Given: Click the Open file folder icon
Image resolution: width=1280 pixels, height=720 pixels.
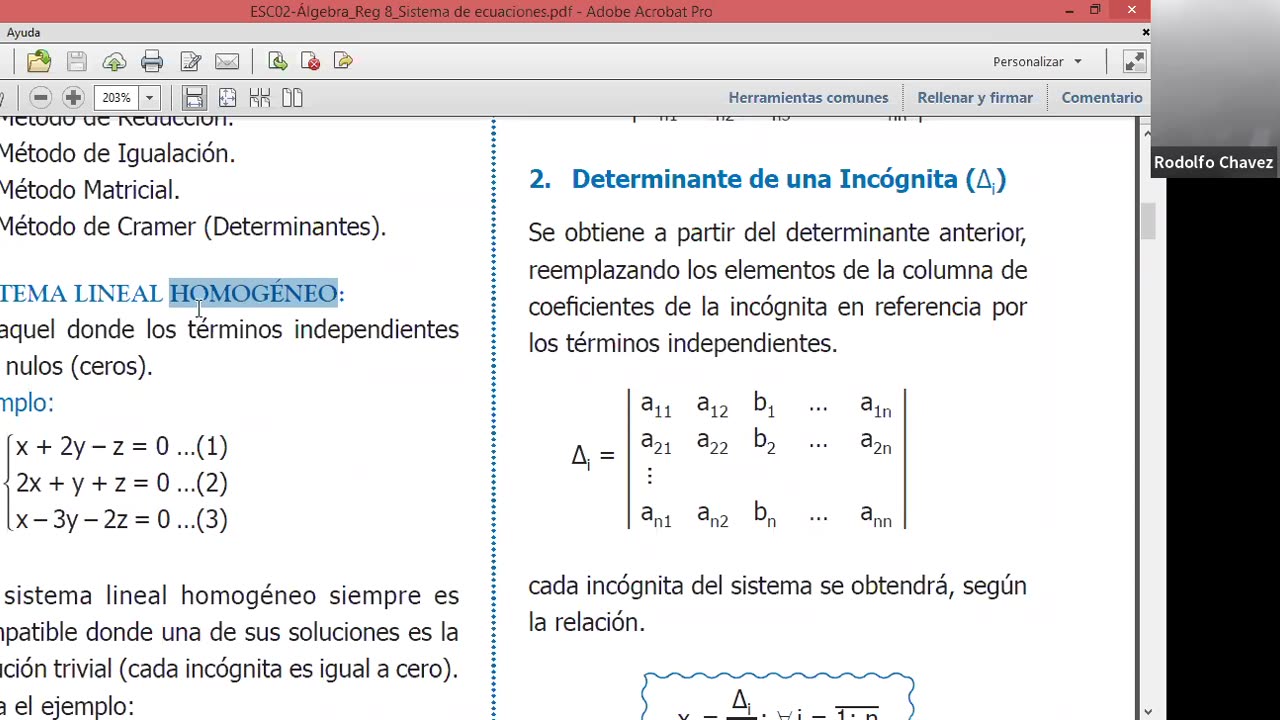Looking at the screenshot, I should [x=39, y=62].
